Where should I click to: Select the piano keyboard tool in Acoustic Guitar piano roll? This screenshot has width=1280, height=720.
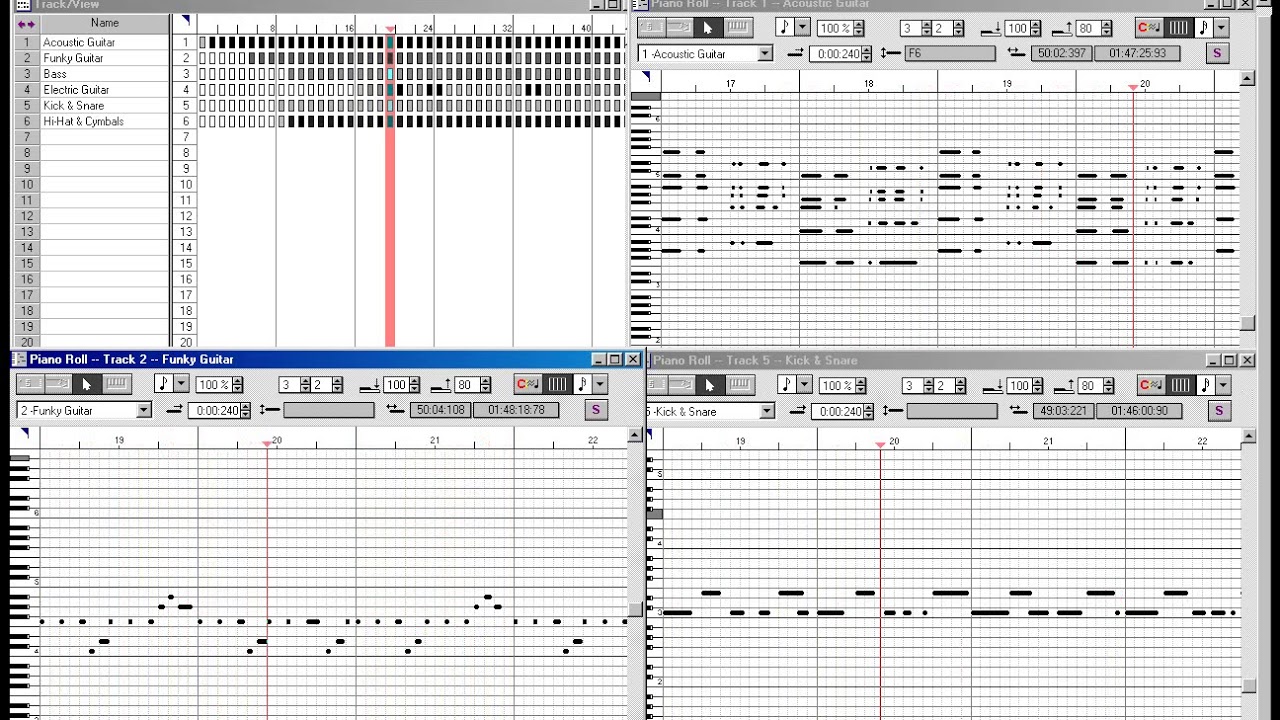pyautogui.click(x=738, y=27)
